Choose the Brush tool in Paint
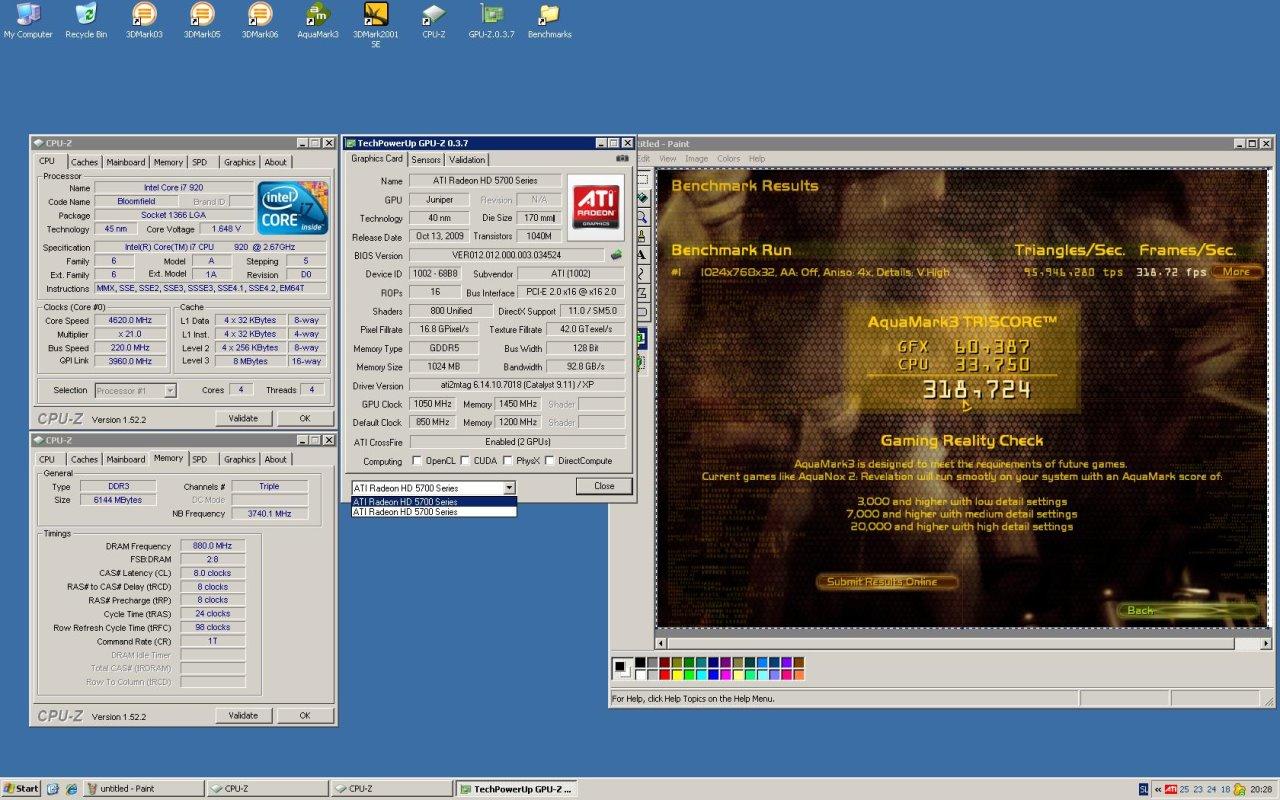Screen dimensions: 1280x800 click(x=644, y=235)
